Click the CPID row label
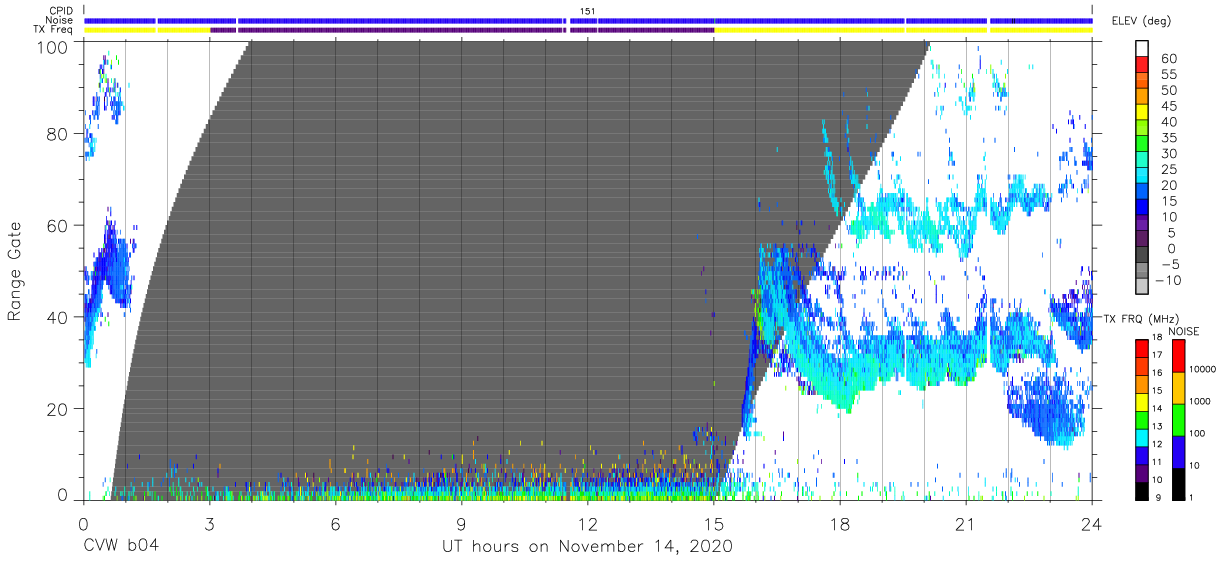The height and width of the screenshot is (567, 1228). (61, 11)
